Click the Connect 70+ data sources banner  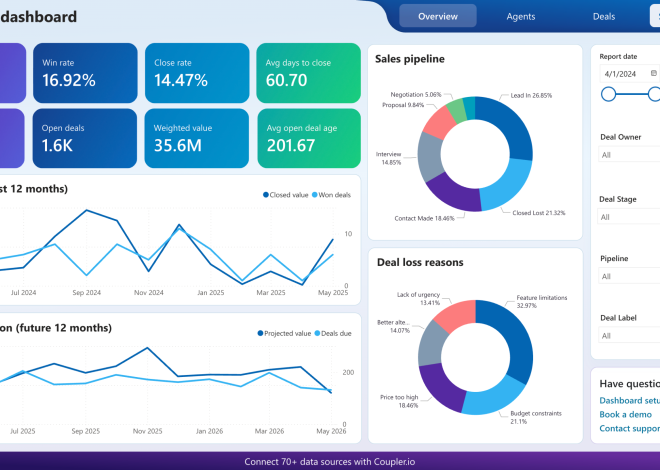pos(330,462)
